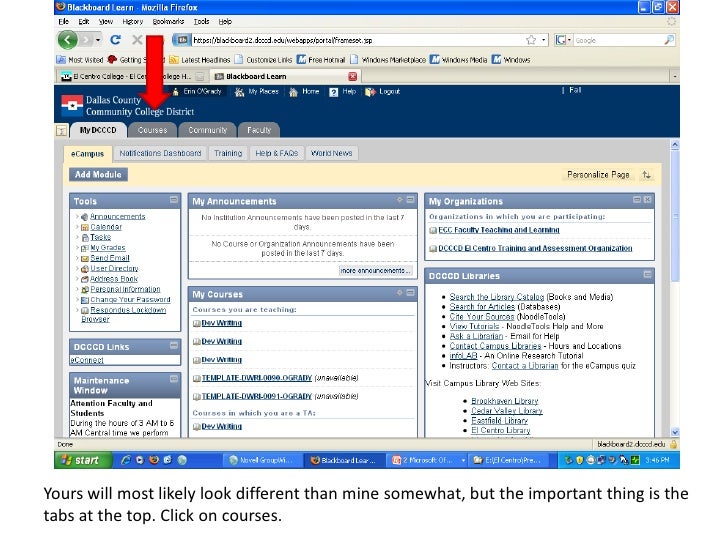Open the Faculty tab
The image size is (728, 546).
pyautogui.click(x=259, y=130)
